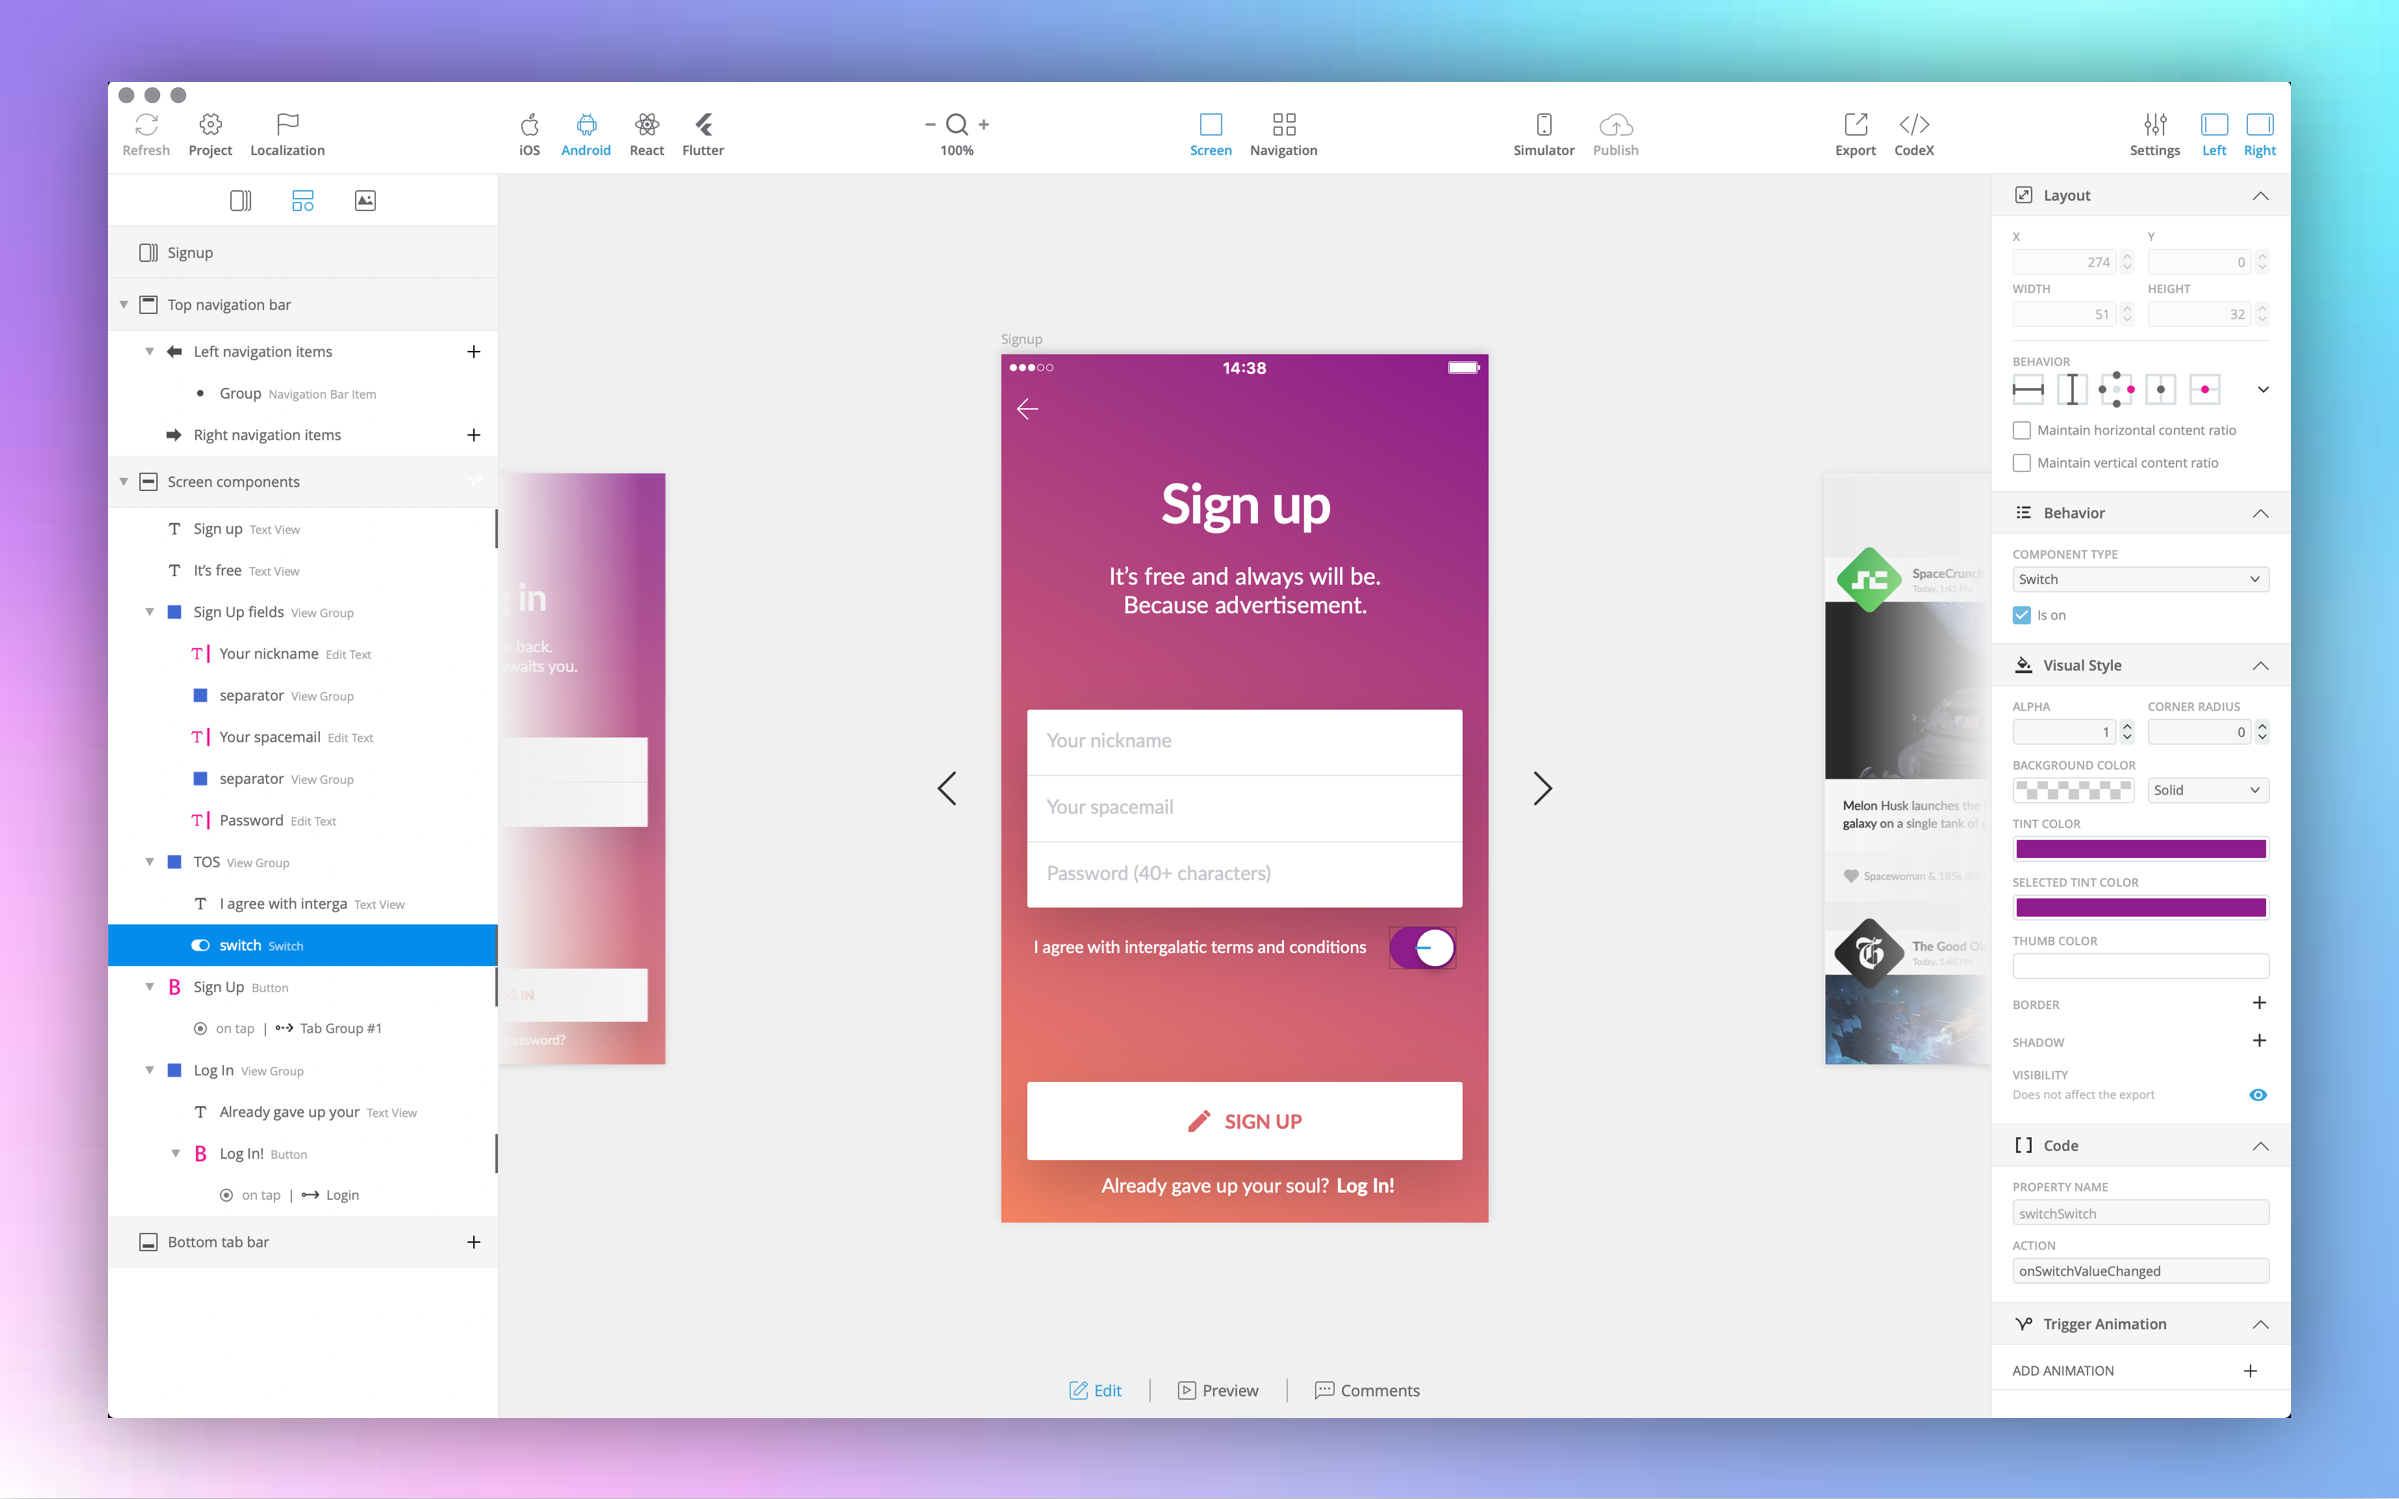Add an item to Bottom tab bar
This screenshot has width=2399, height=1499.
click(474, 1242)
